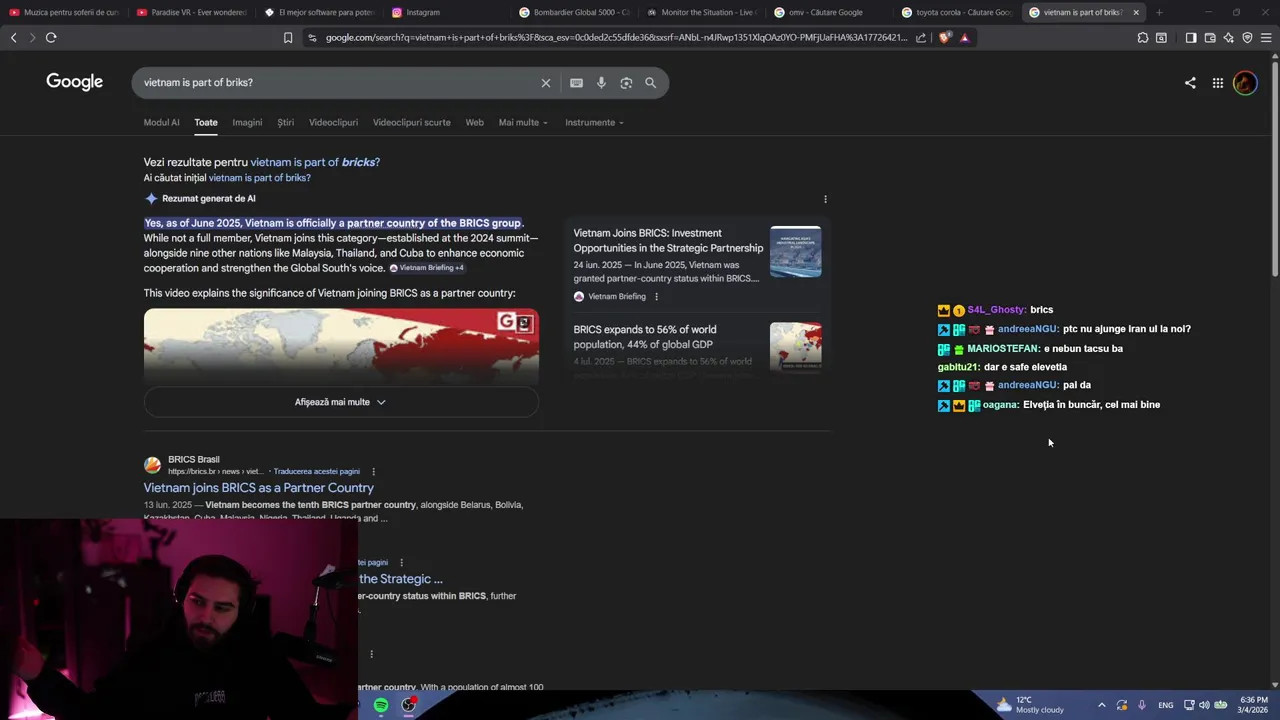Submit search with the magnifier icon

pos(651,83)
